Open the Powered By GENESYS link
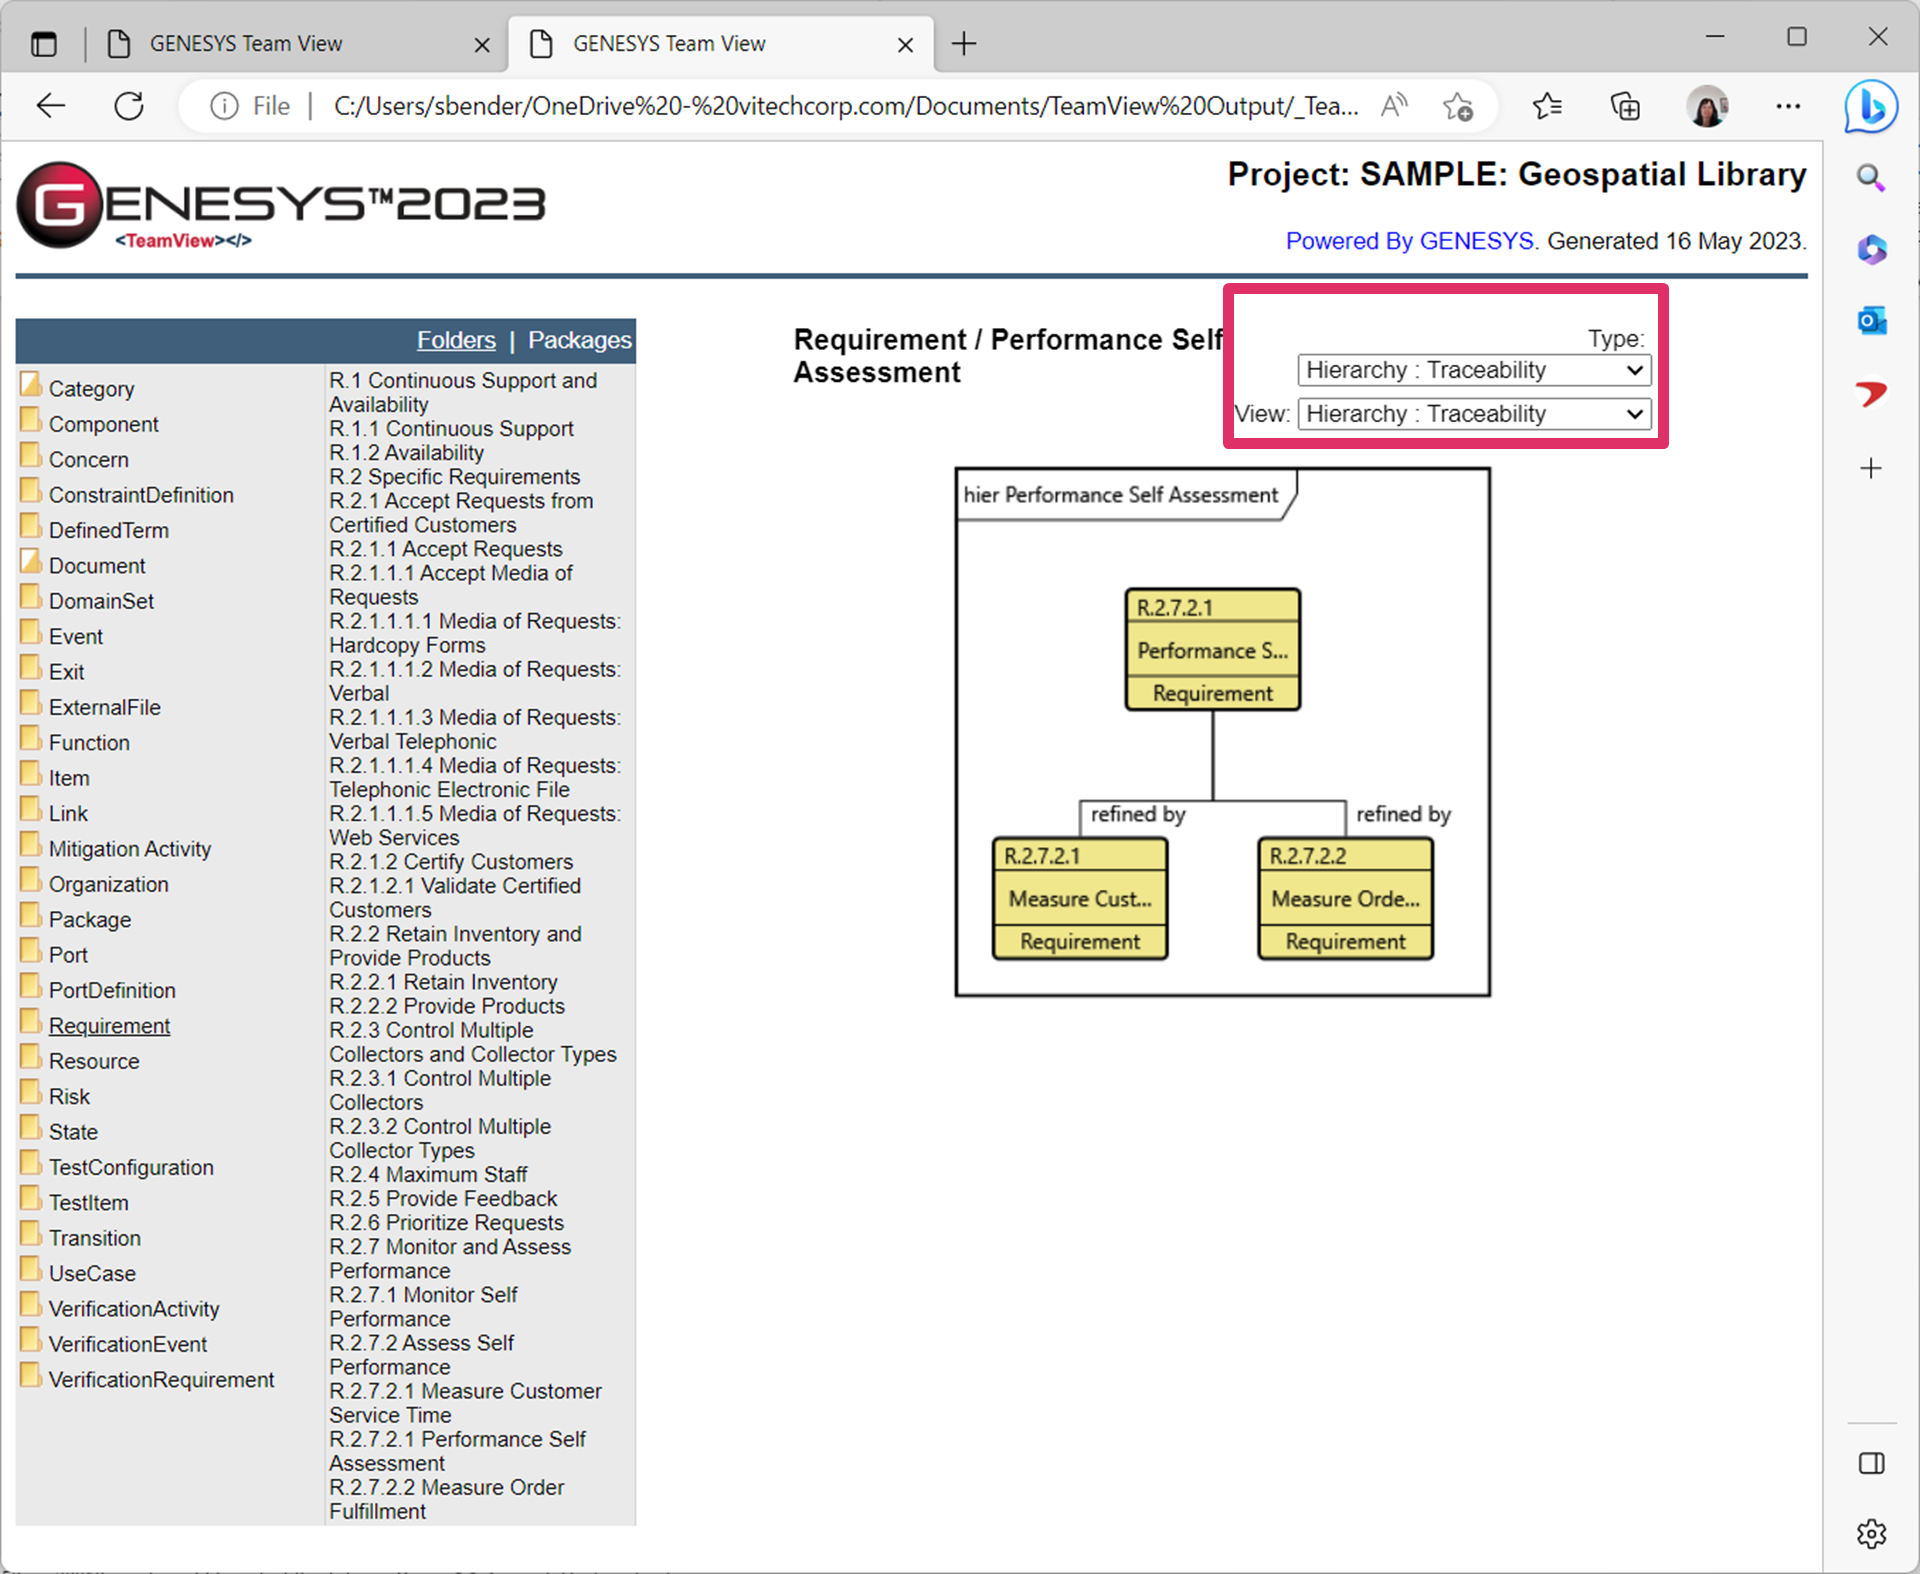The image size is (1920, 1574). [x=1409, y=241]
